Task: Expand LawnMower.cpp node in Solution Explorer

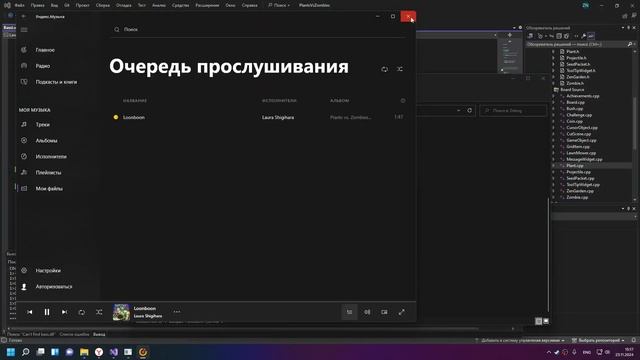Action: [x=554, y=153]
